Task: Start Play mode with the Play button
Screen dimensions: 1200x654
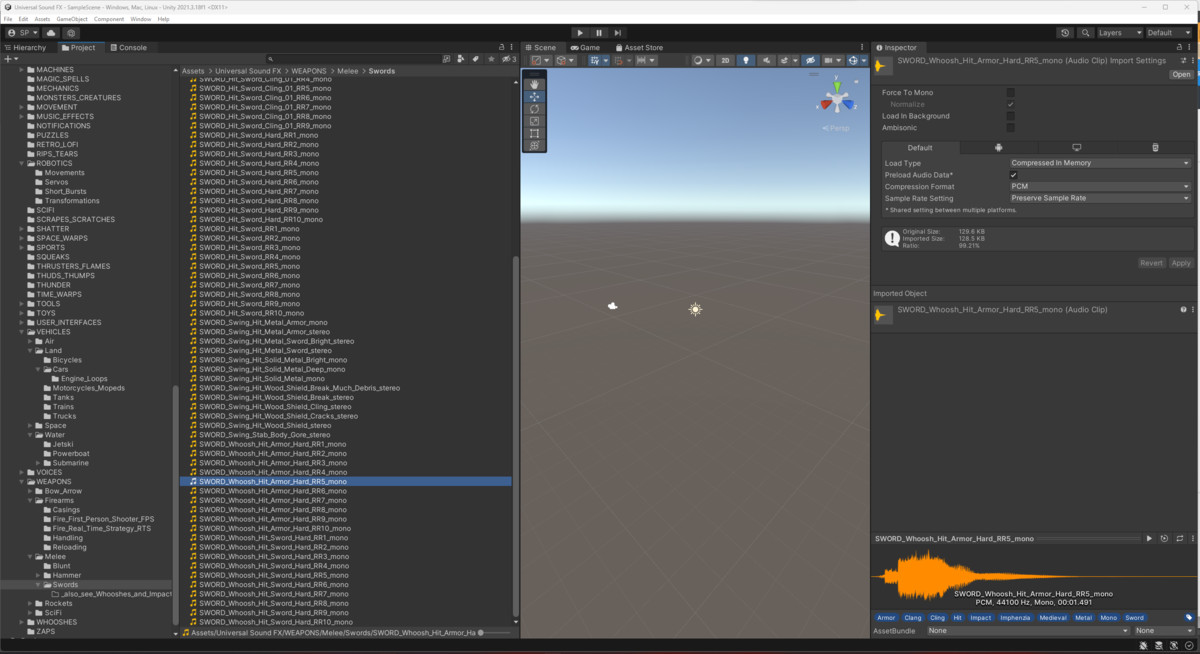Action: coord(580,33)
